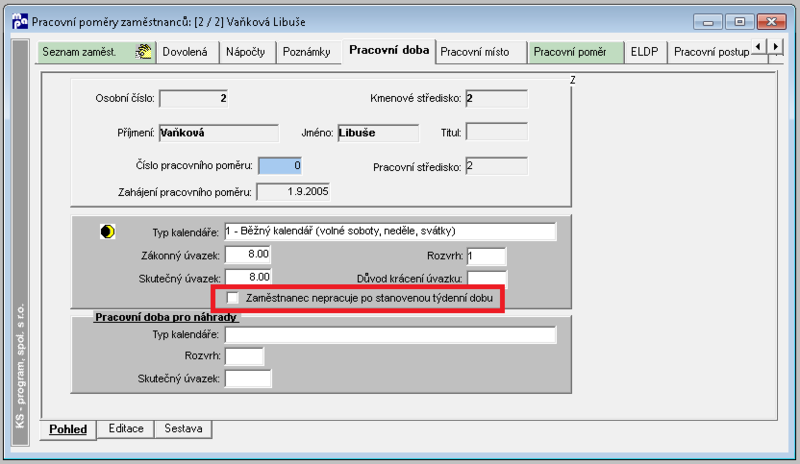Switch to Editace mode

pyautogui.click(x=126, y=429)
